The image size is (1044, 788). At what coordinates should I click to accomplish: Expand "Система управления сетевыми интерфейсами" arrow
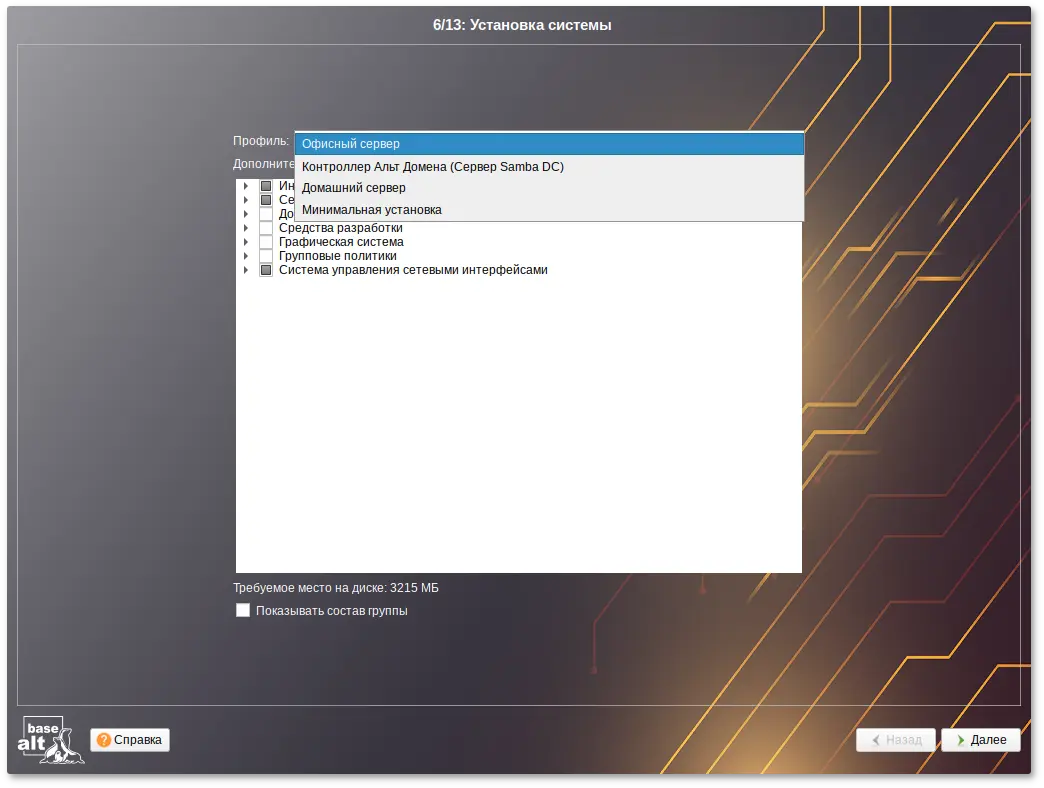tap(246, 270)
